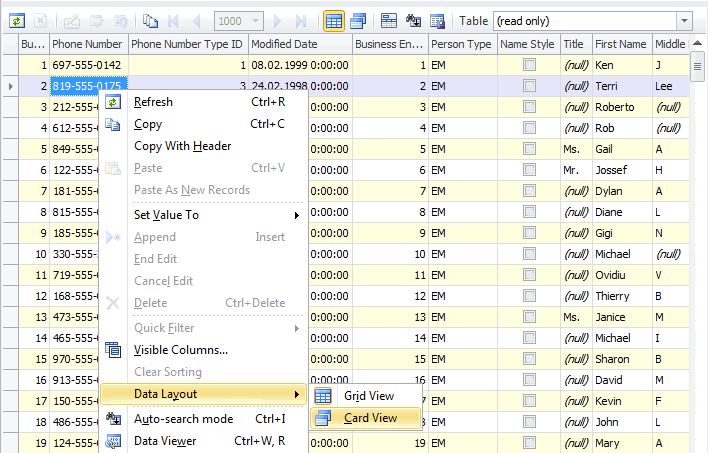The image size is (708, 453).
Task: Go to first page of records
Action: click(x=173, y=21)
